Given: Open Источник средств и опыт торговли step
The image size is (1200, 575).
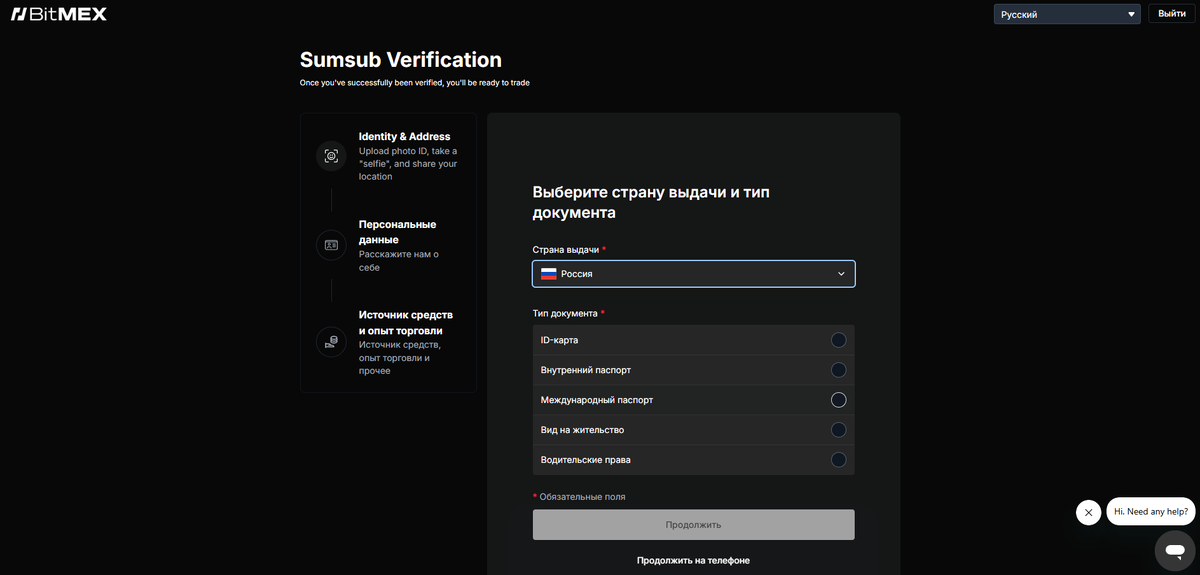Looking at the screenshot, I should point(388,342).
